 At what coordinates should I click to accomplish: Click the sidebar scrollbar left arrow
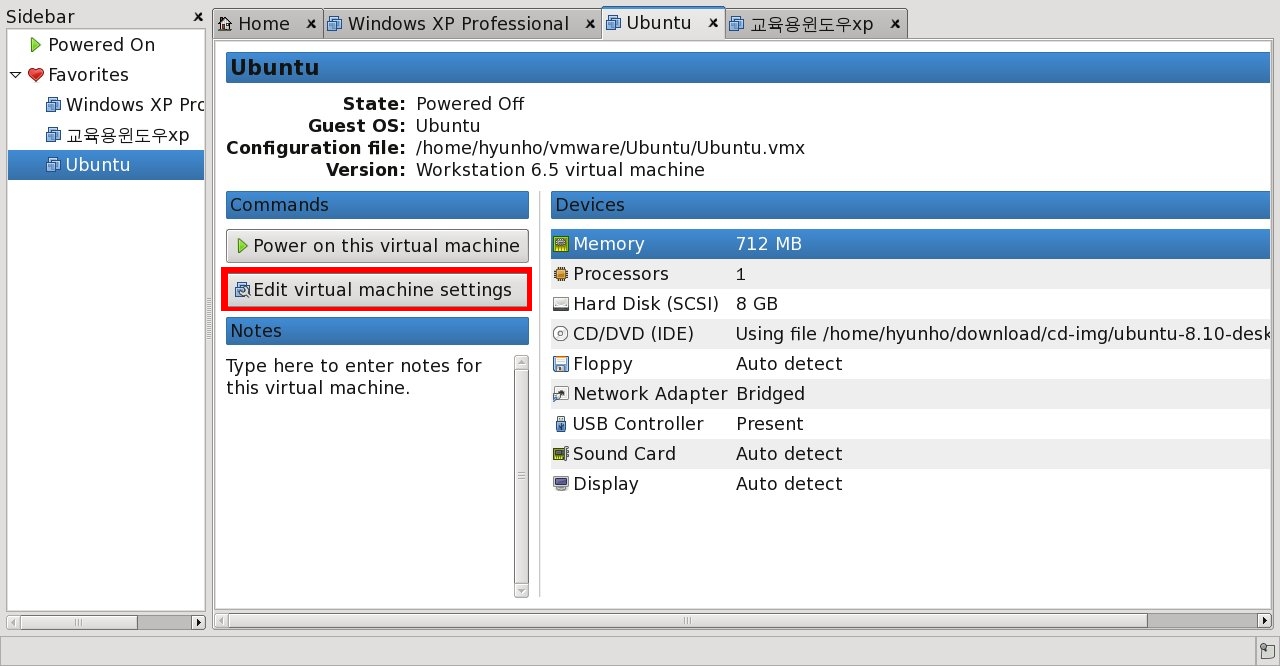13,622
